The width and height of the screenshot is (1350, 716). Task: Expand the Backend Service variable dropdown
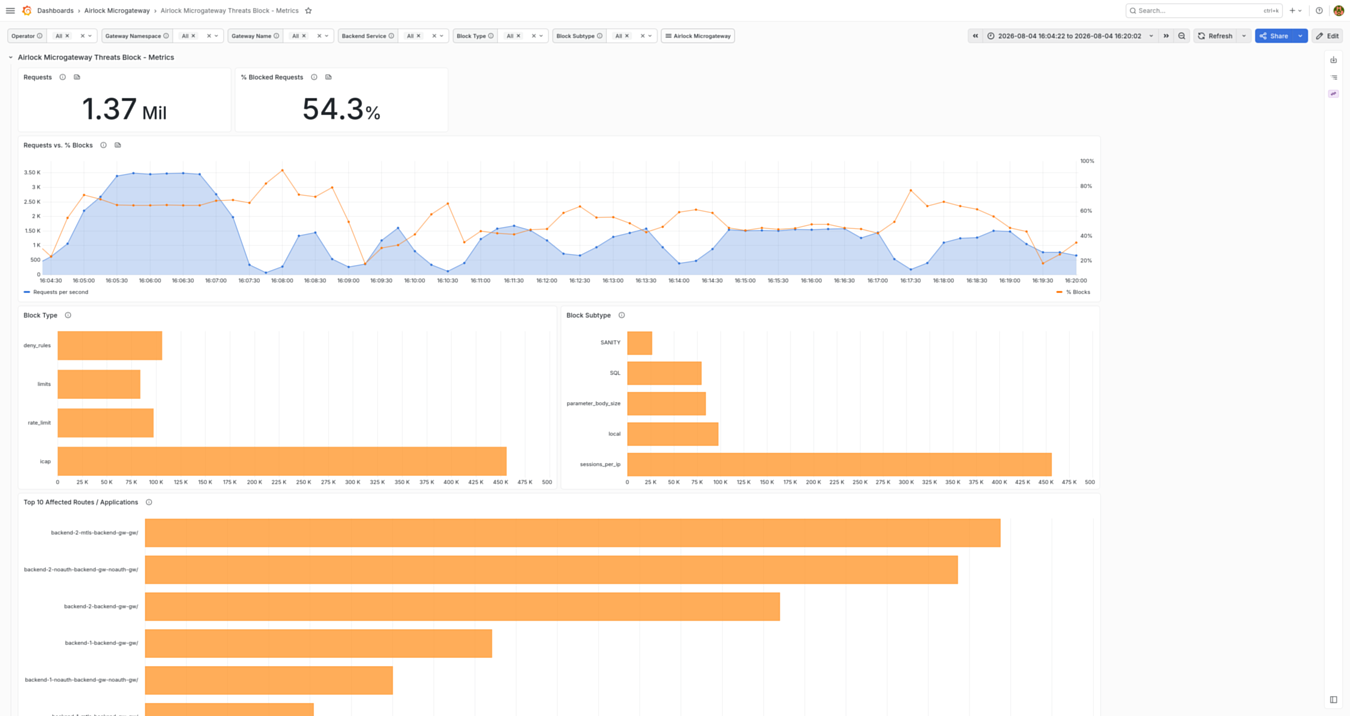pyautogui.click(x=441, y=36)
